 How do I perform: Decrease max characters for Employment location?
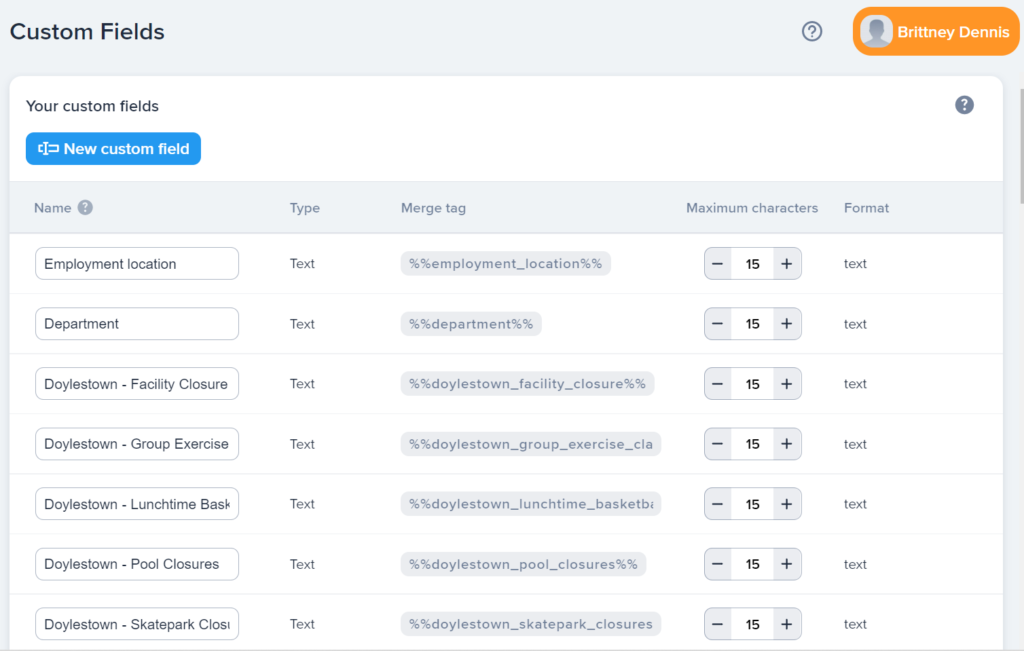[x=719, y=264]
